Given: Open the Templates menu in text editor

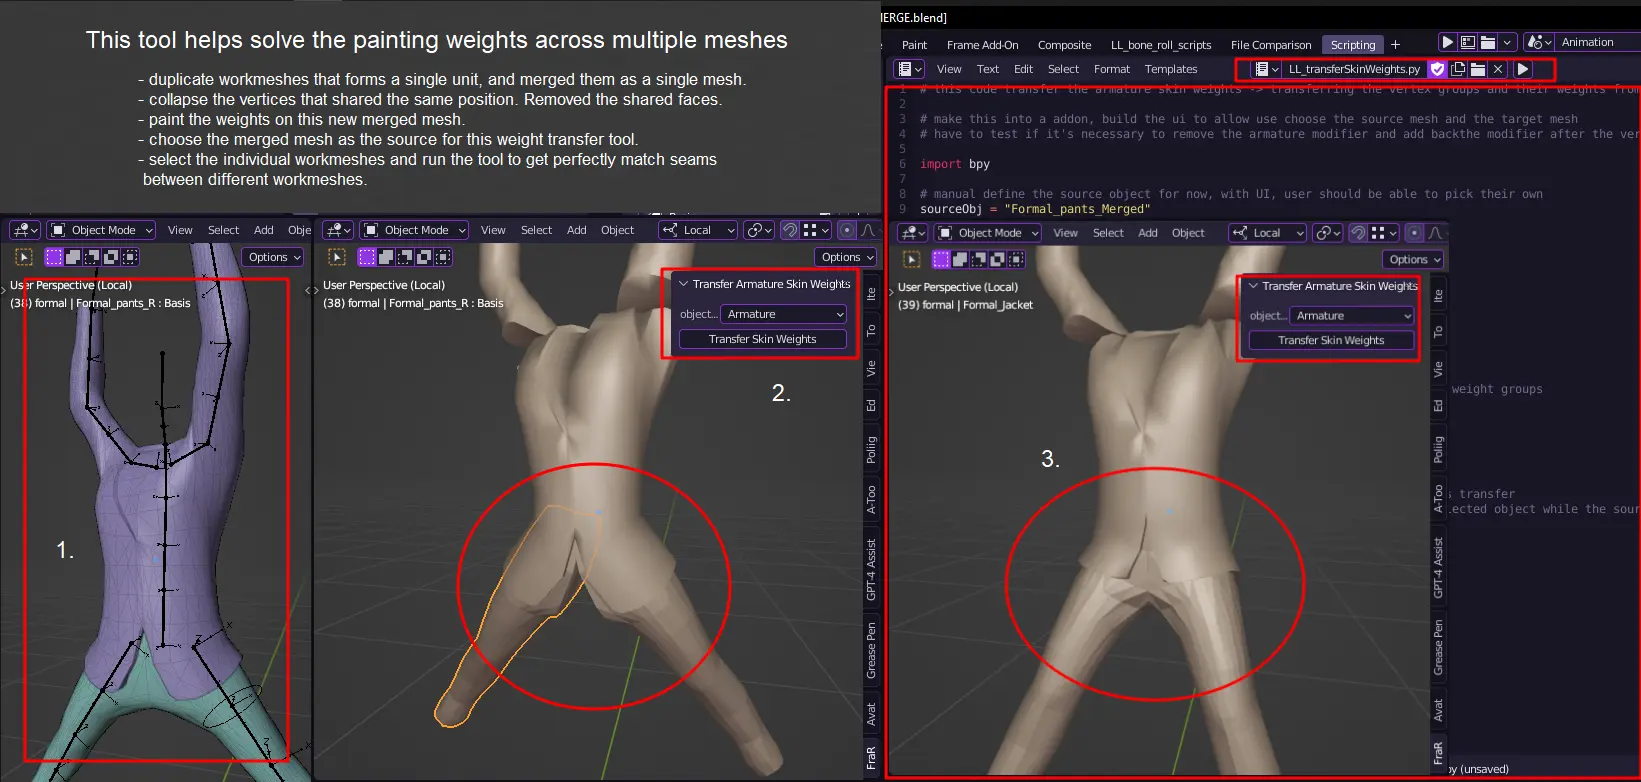Looking at the screenshot, I should coord(1170,69).
